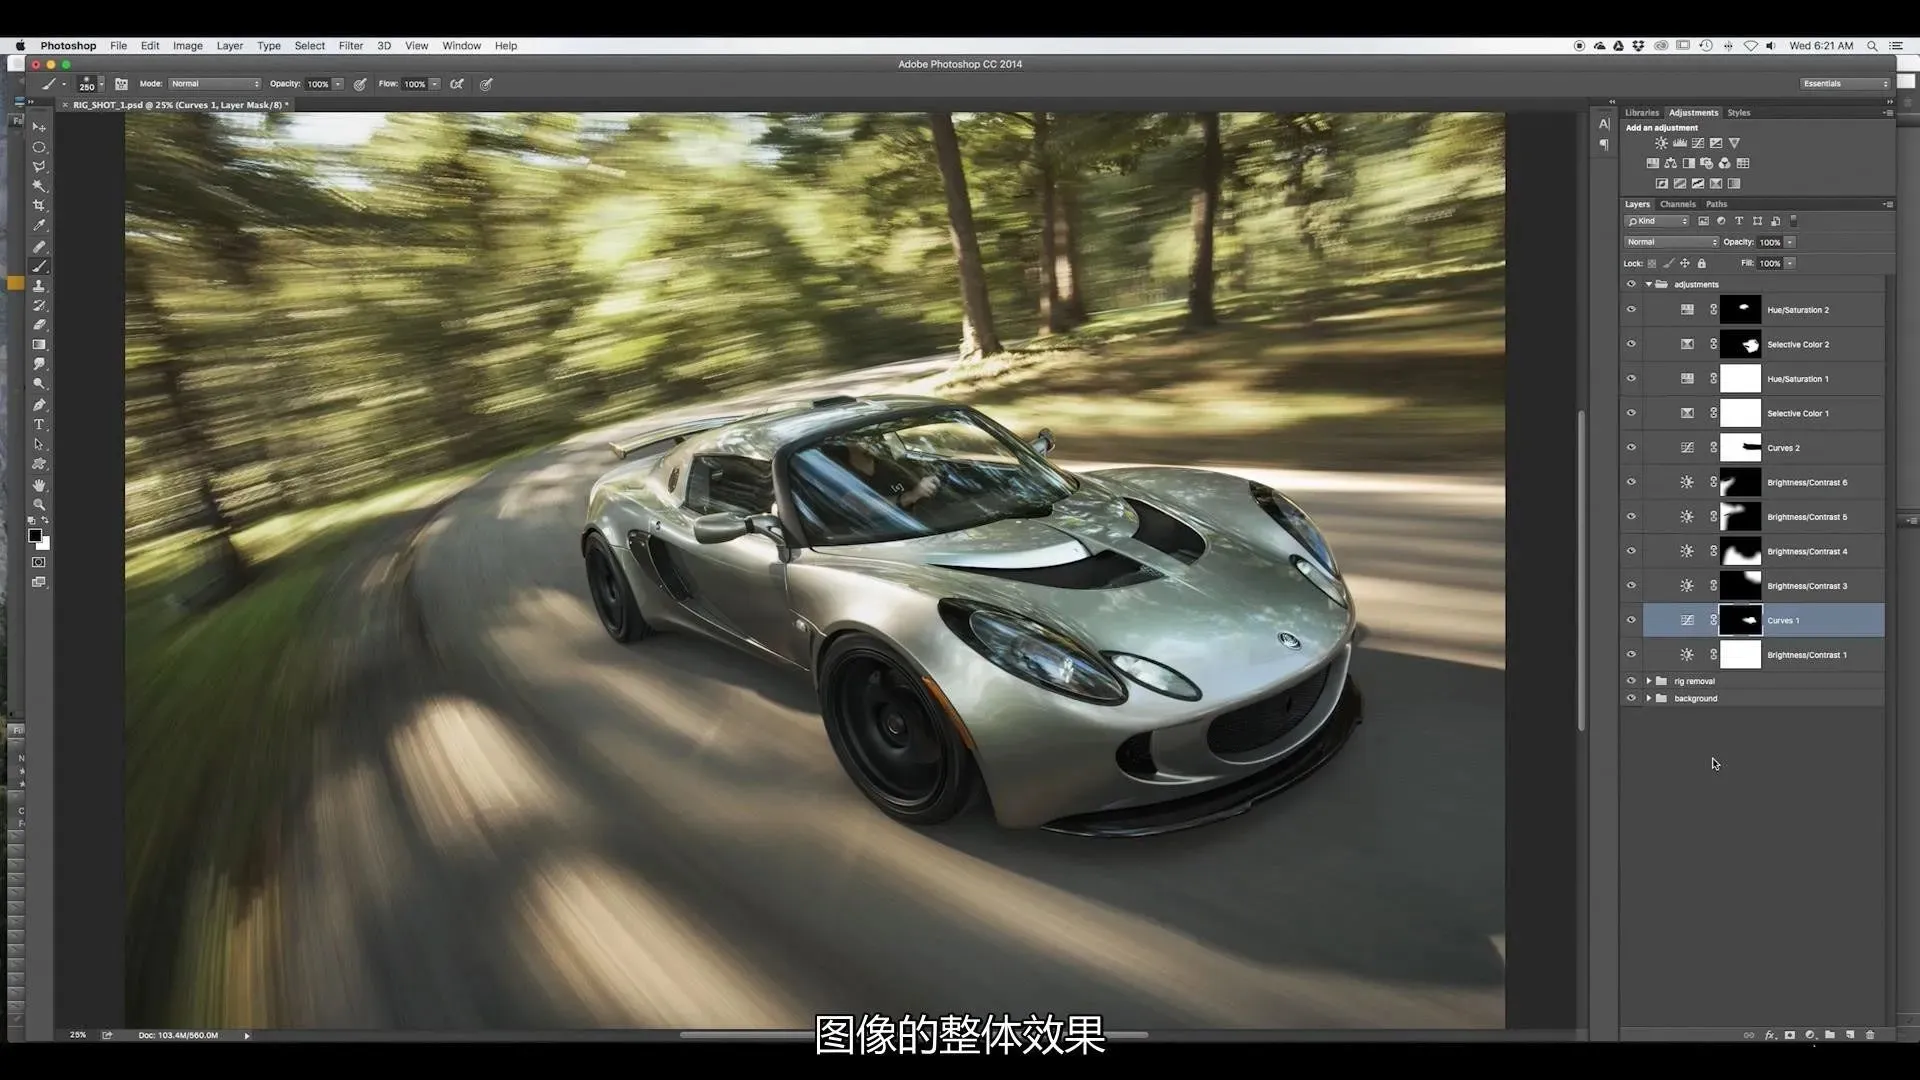Hide the Hue/Saturation 2 layer
Image resolution: width=1920 pixels, height=1080 pixels.
(x=1631, y=310)
